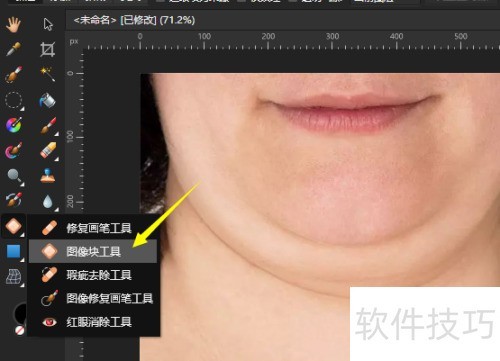
Task: Select the Paint Brush tool
Action: pos(48,126)
